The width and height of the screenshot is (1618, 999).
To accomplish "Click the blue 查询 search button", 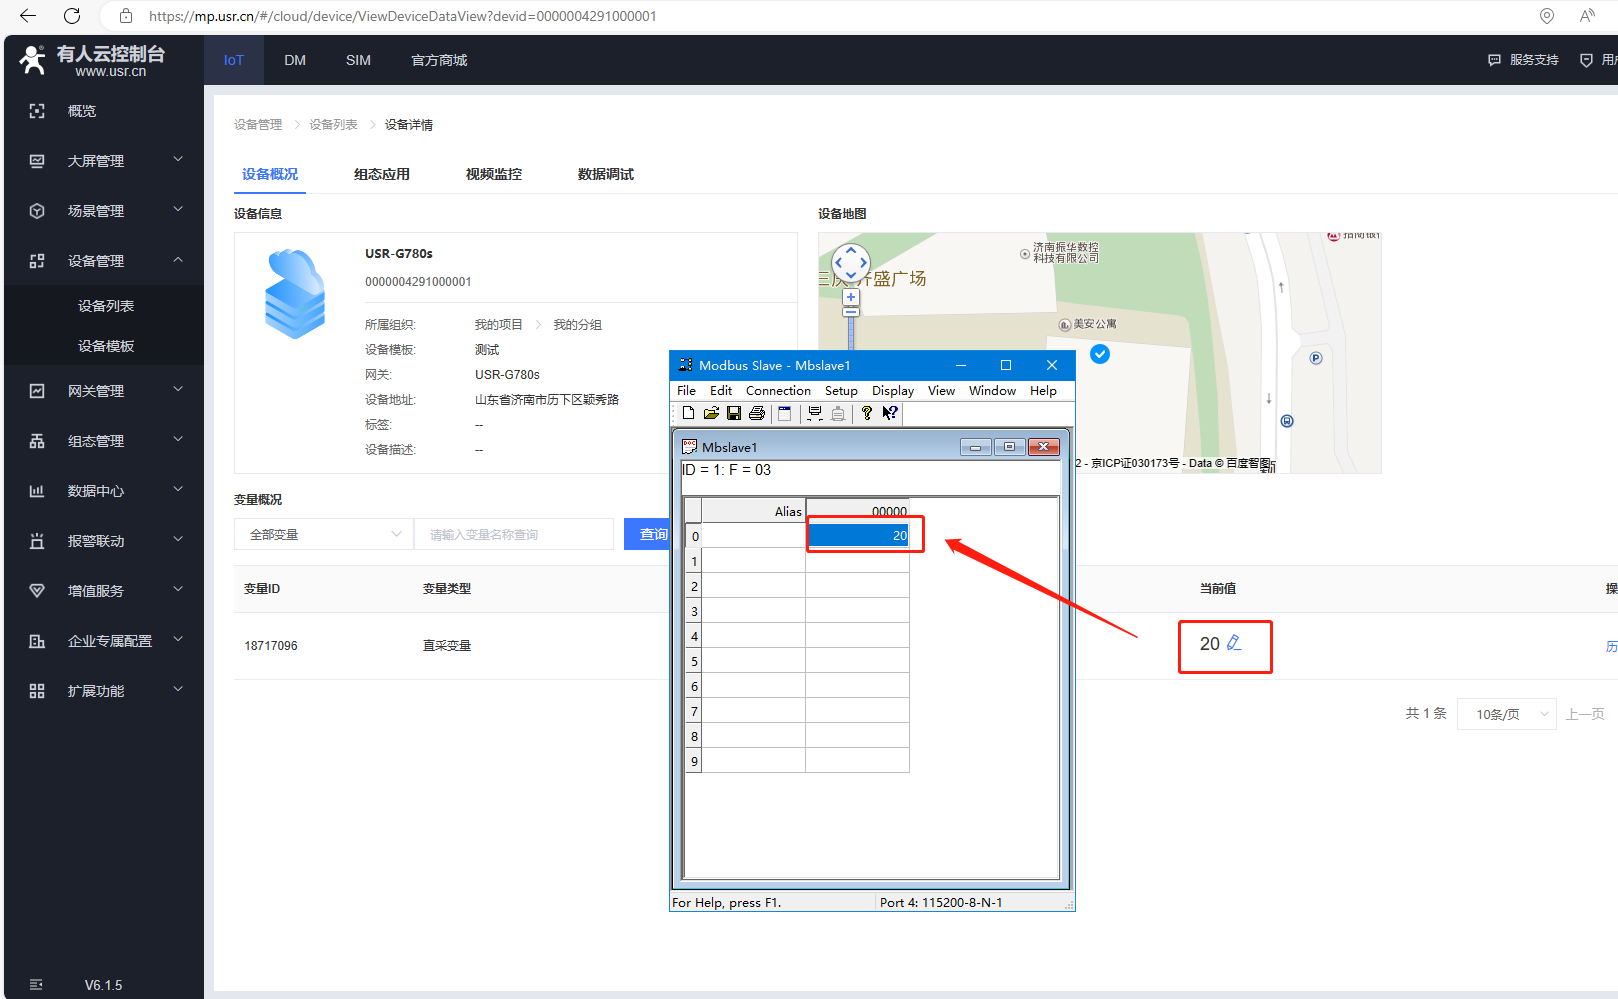I will click(x=648, y=535).
